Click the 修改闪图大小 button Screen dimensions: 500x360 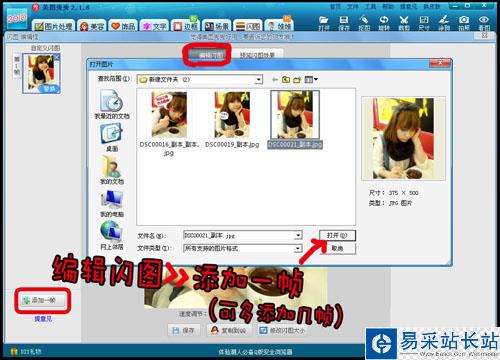[282, 330]
